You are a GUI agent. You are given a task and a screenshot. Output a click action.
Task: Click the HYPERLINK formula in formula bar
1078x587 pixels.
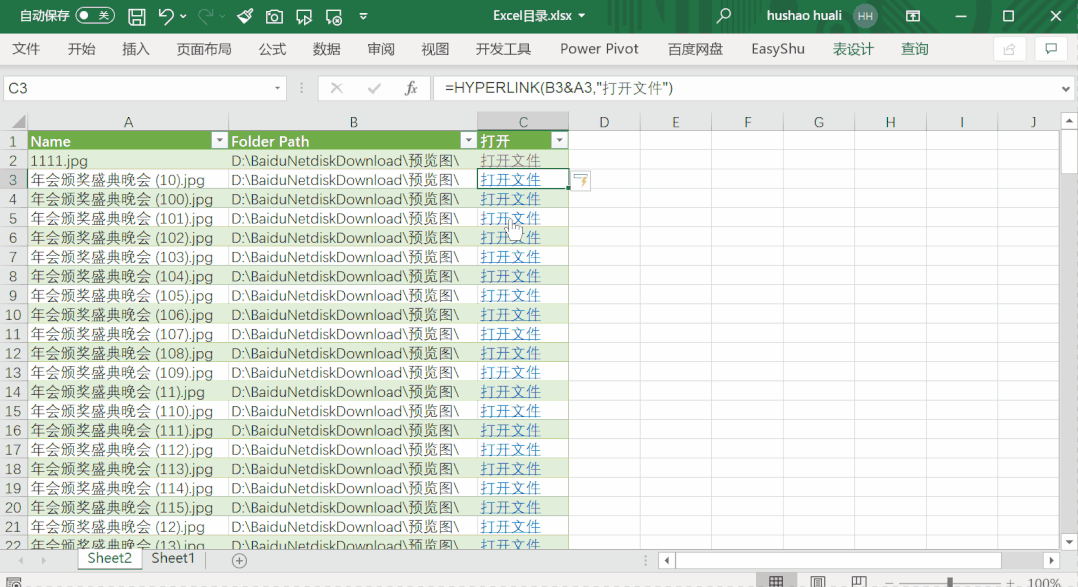pyautogui.click(x=558, y=88)
